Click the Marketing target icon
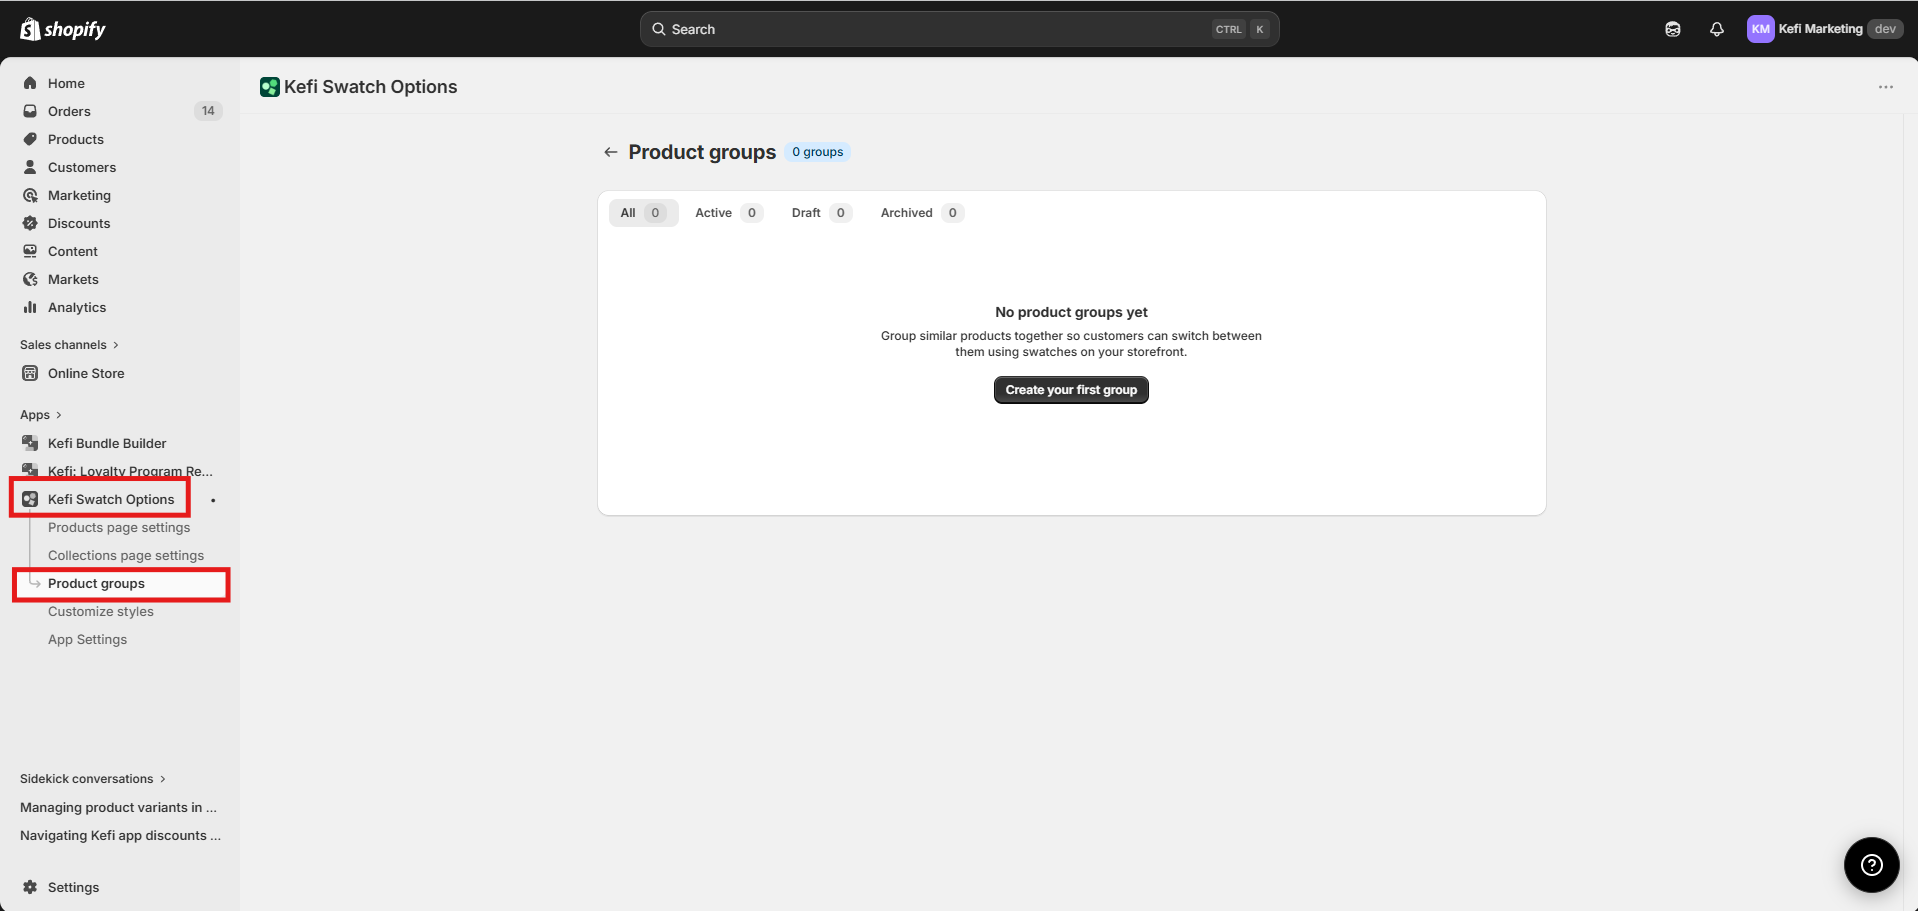Image resolution: width=1918 pixels, height=911 pixels. click(30, 195)
